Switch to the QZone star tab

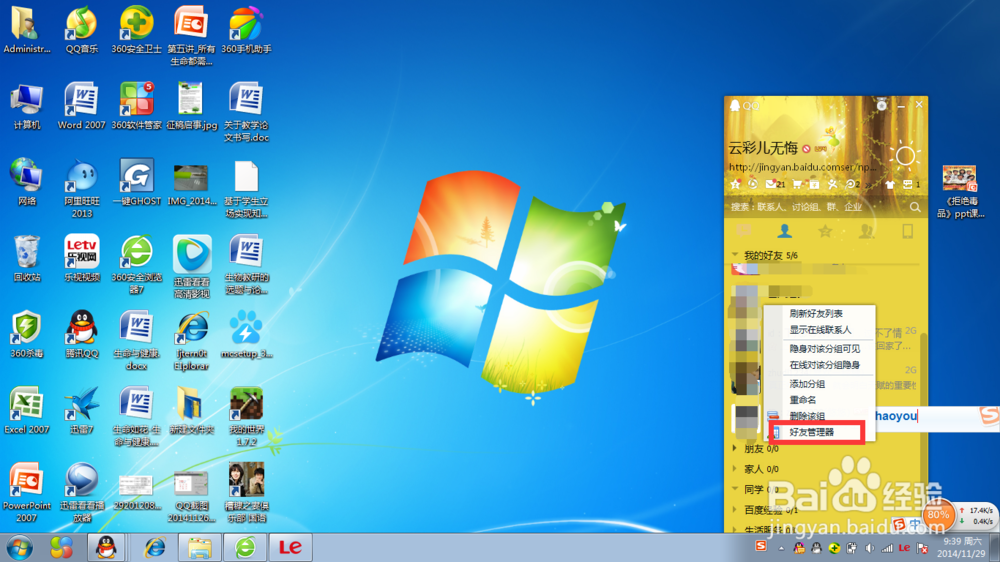(825, 231)
